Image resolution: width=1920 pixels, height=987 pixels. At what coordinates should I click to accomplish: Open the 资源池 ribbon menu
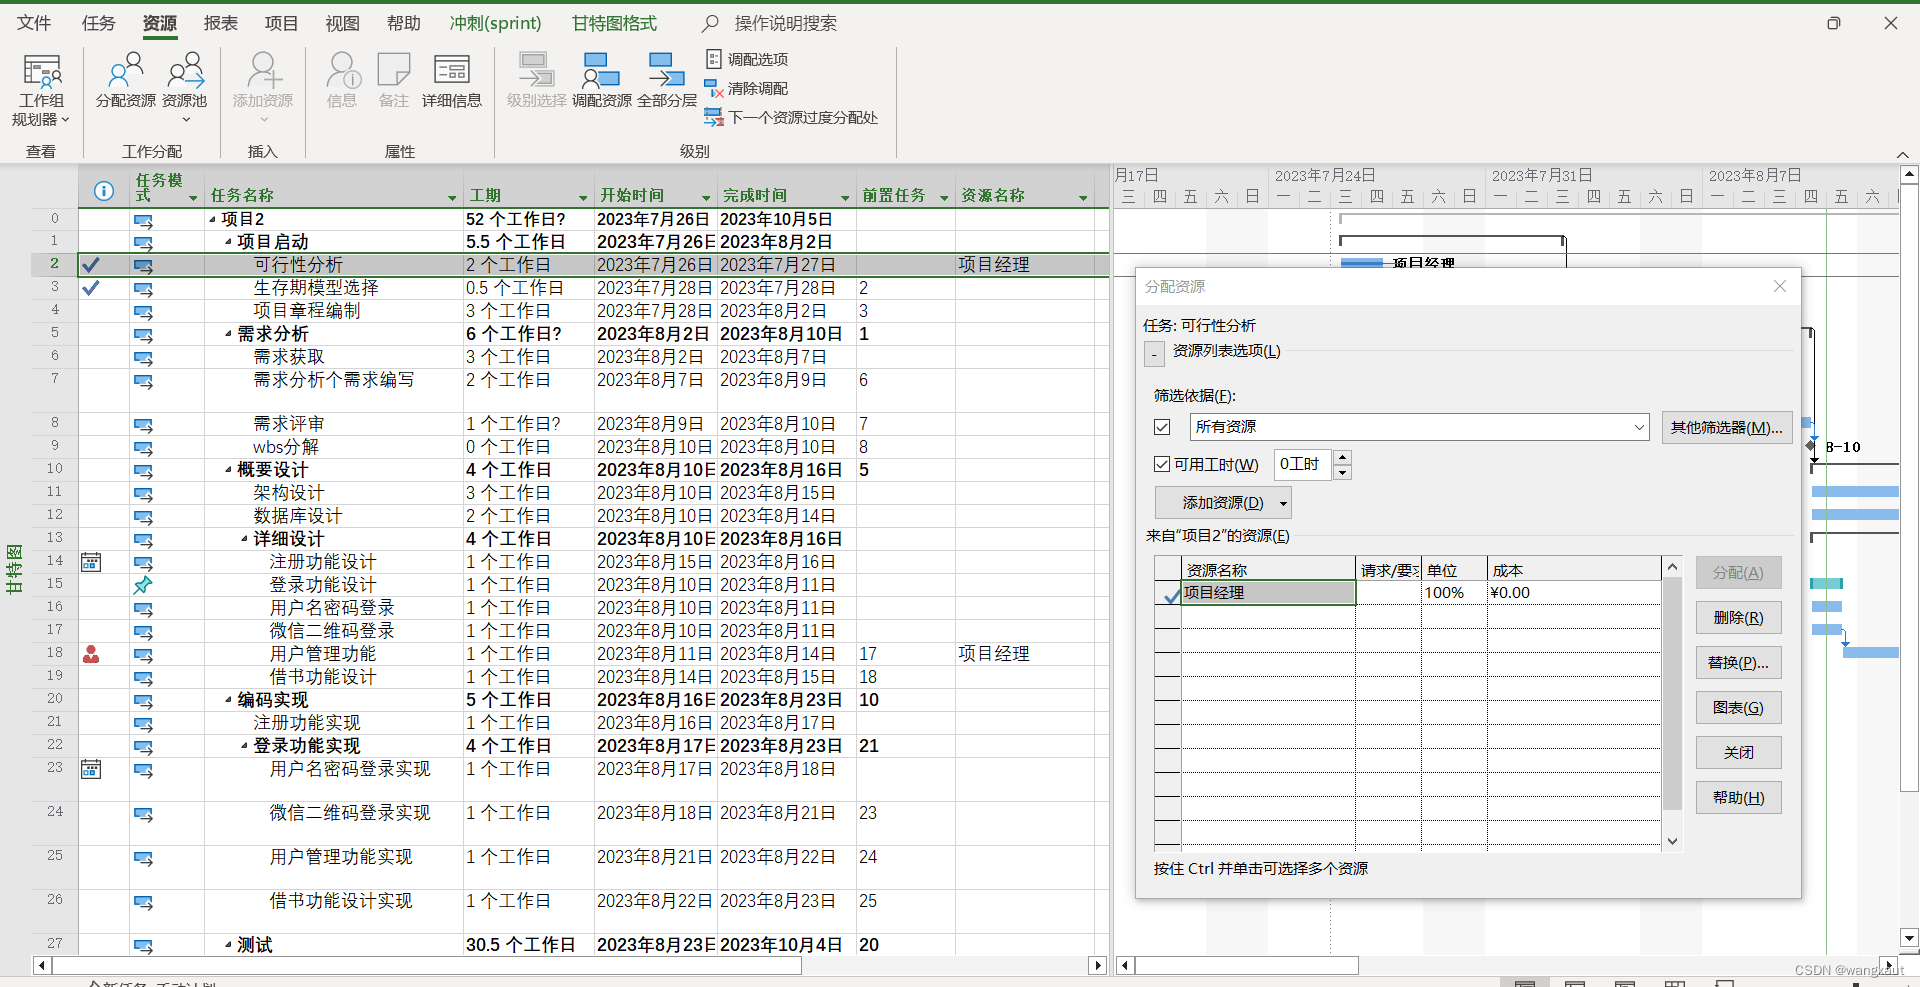[x=185, y=88]
